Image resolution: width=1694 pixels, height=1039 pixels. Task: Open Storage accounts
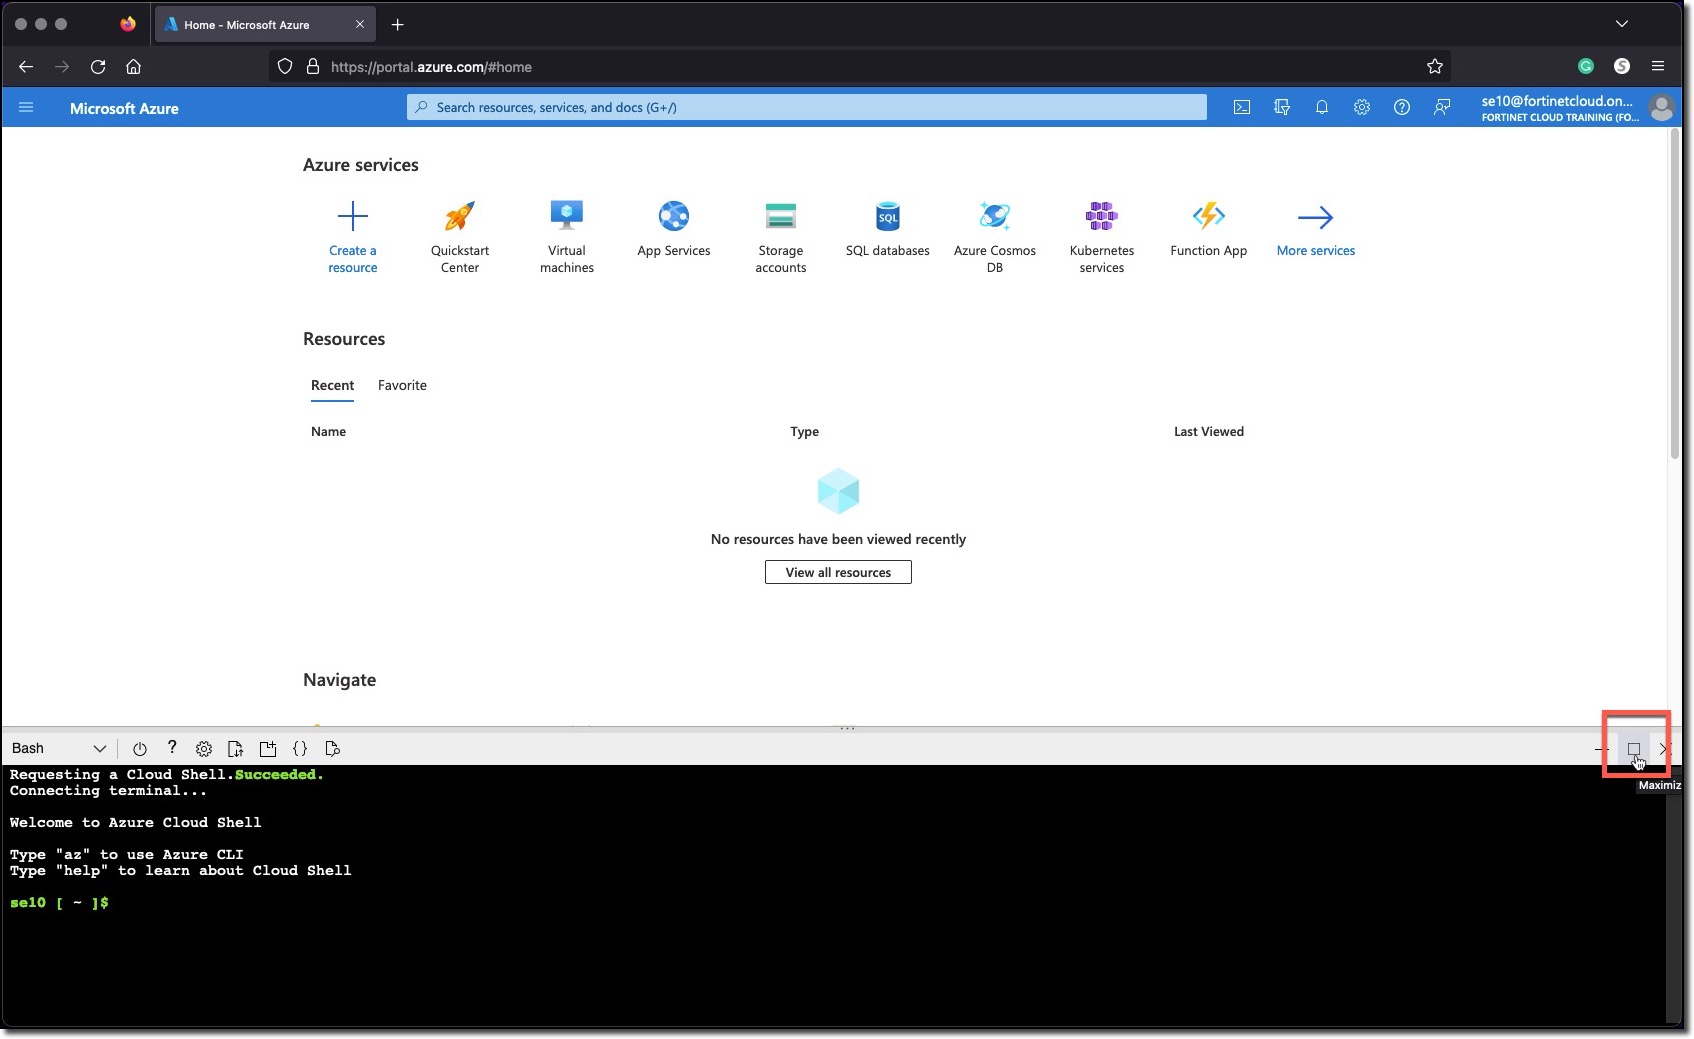coord(781,237)
